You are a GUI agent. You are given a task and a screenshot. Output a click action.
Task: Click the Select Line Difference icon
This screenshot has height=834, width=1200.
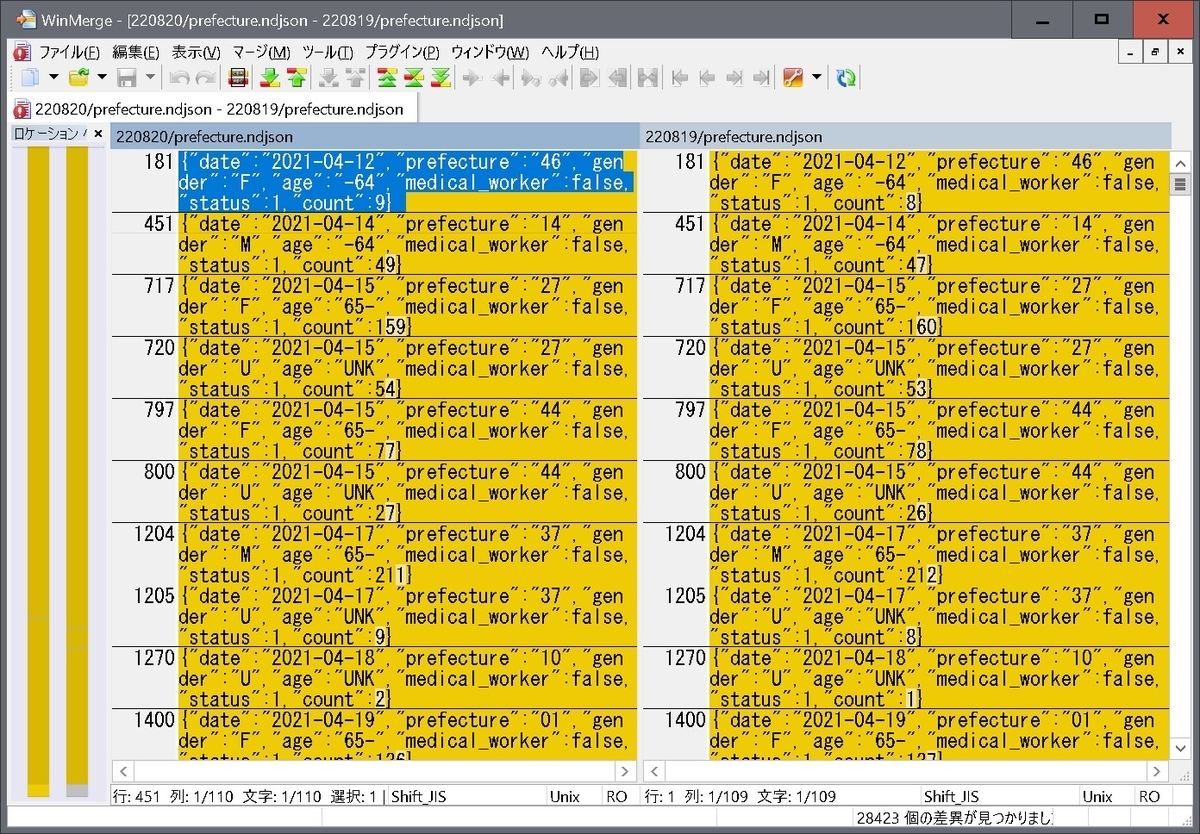[x=238, y=77]
